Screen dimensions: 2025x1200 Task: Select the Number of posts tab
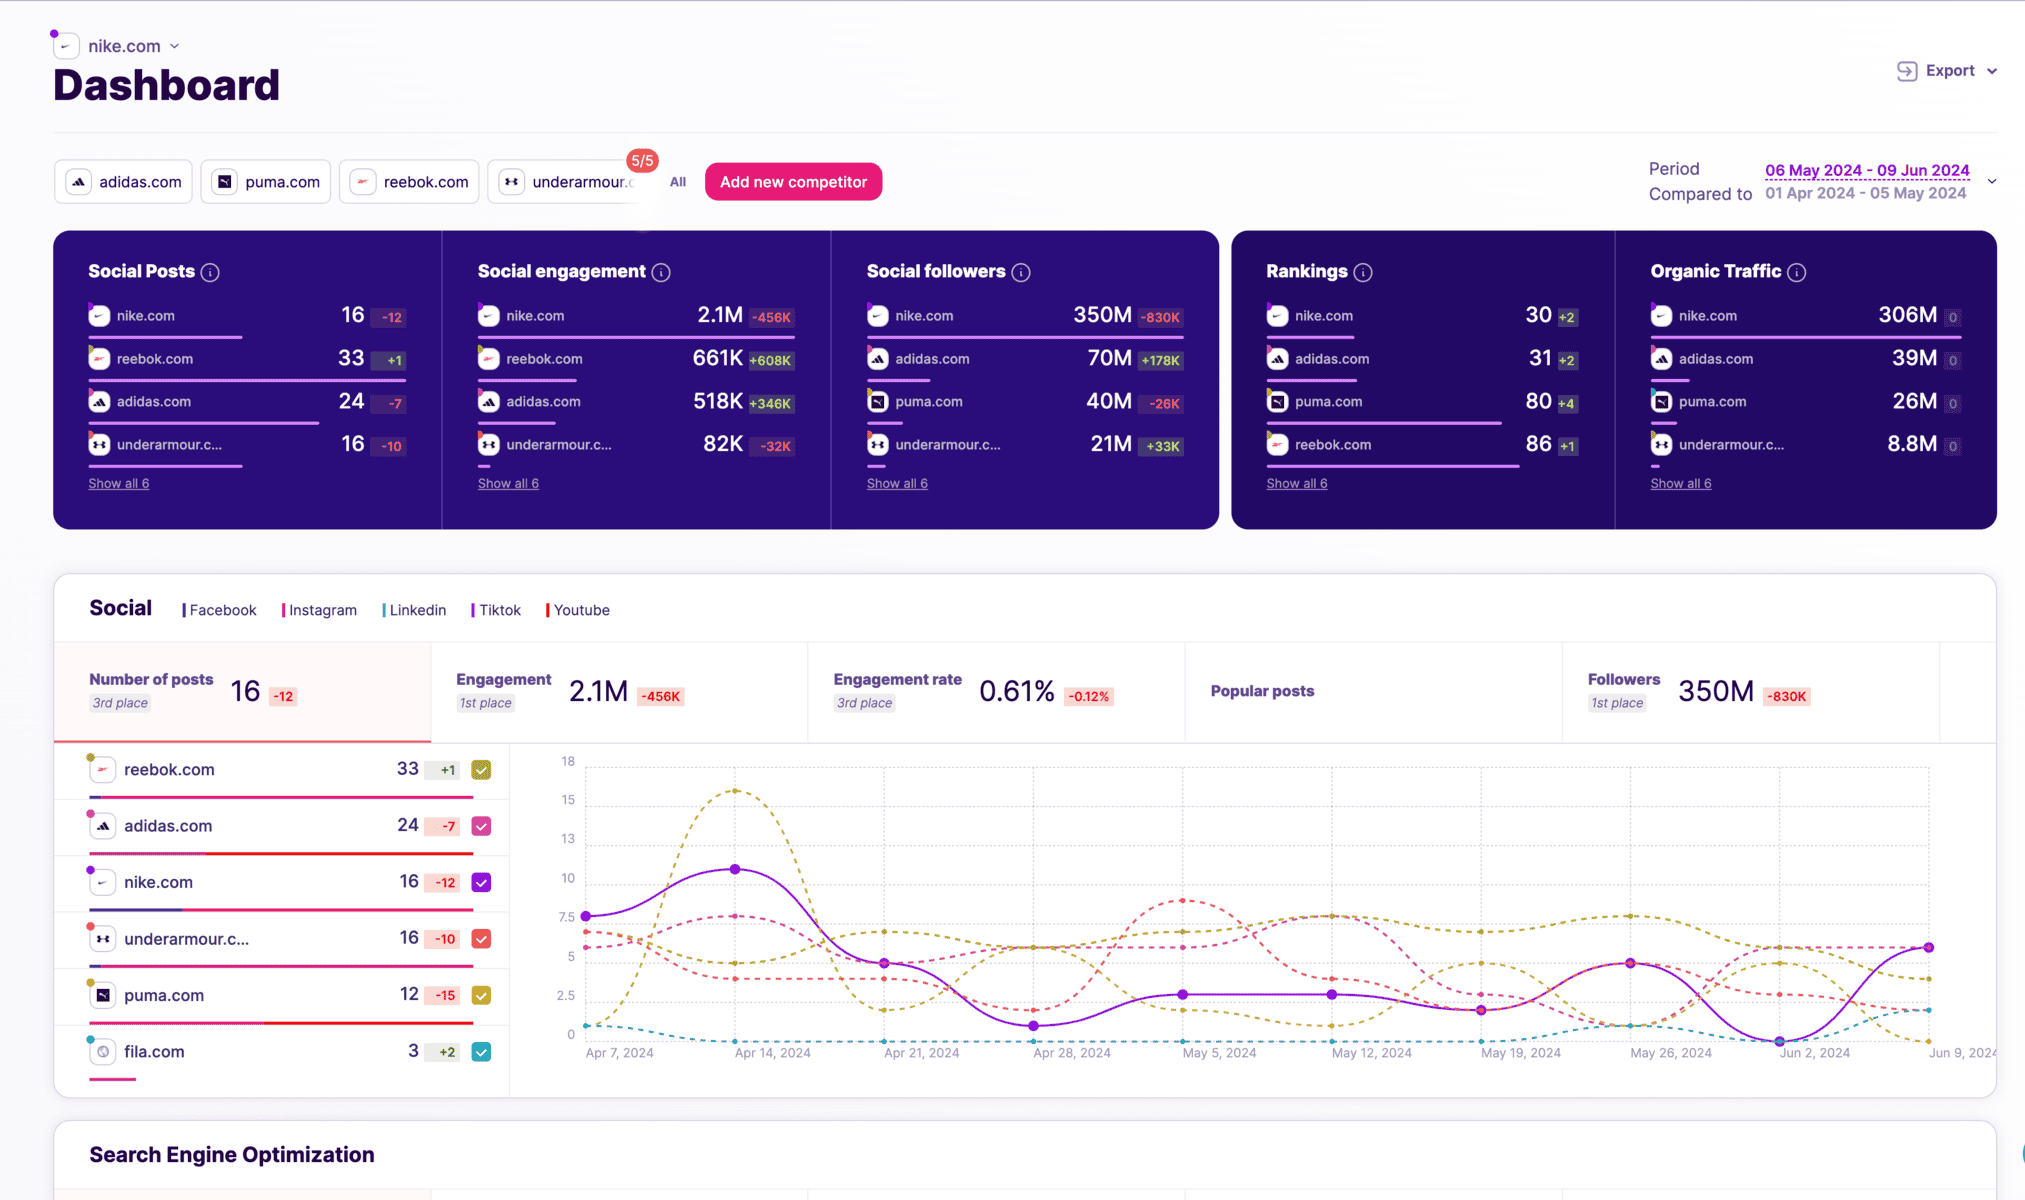point(242,692)
